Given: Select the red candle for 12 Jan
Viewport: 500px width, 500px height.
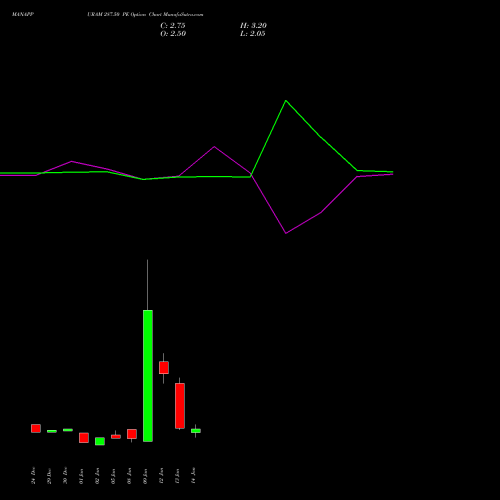Looking at the screenshot, I should [x=164, y=367].
